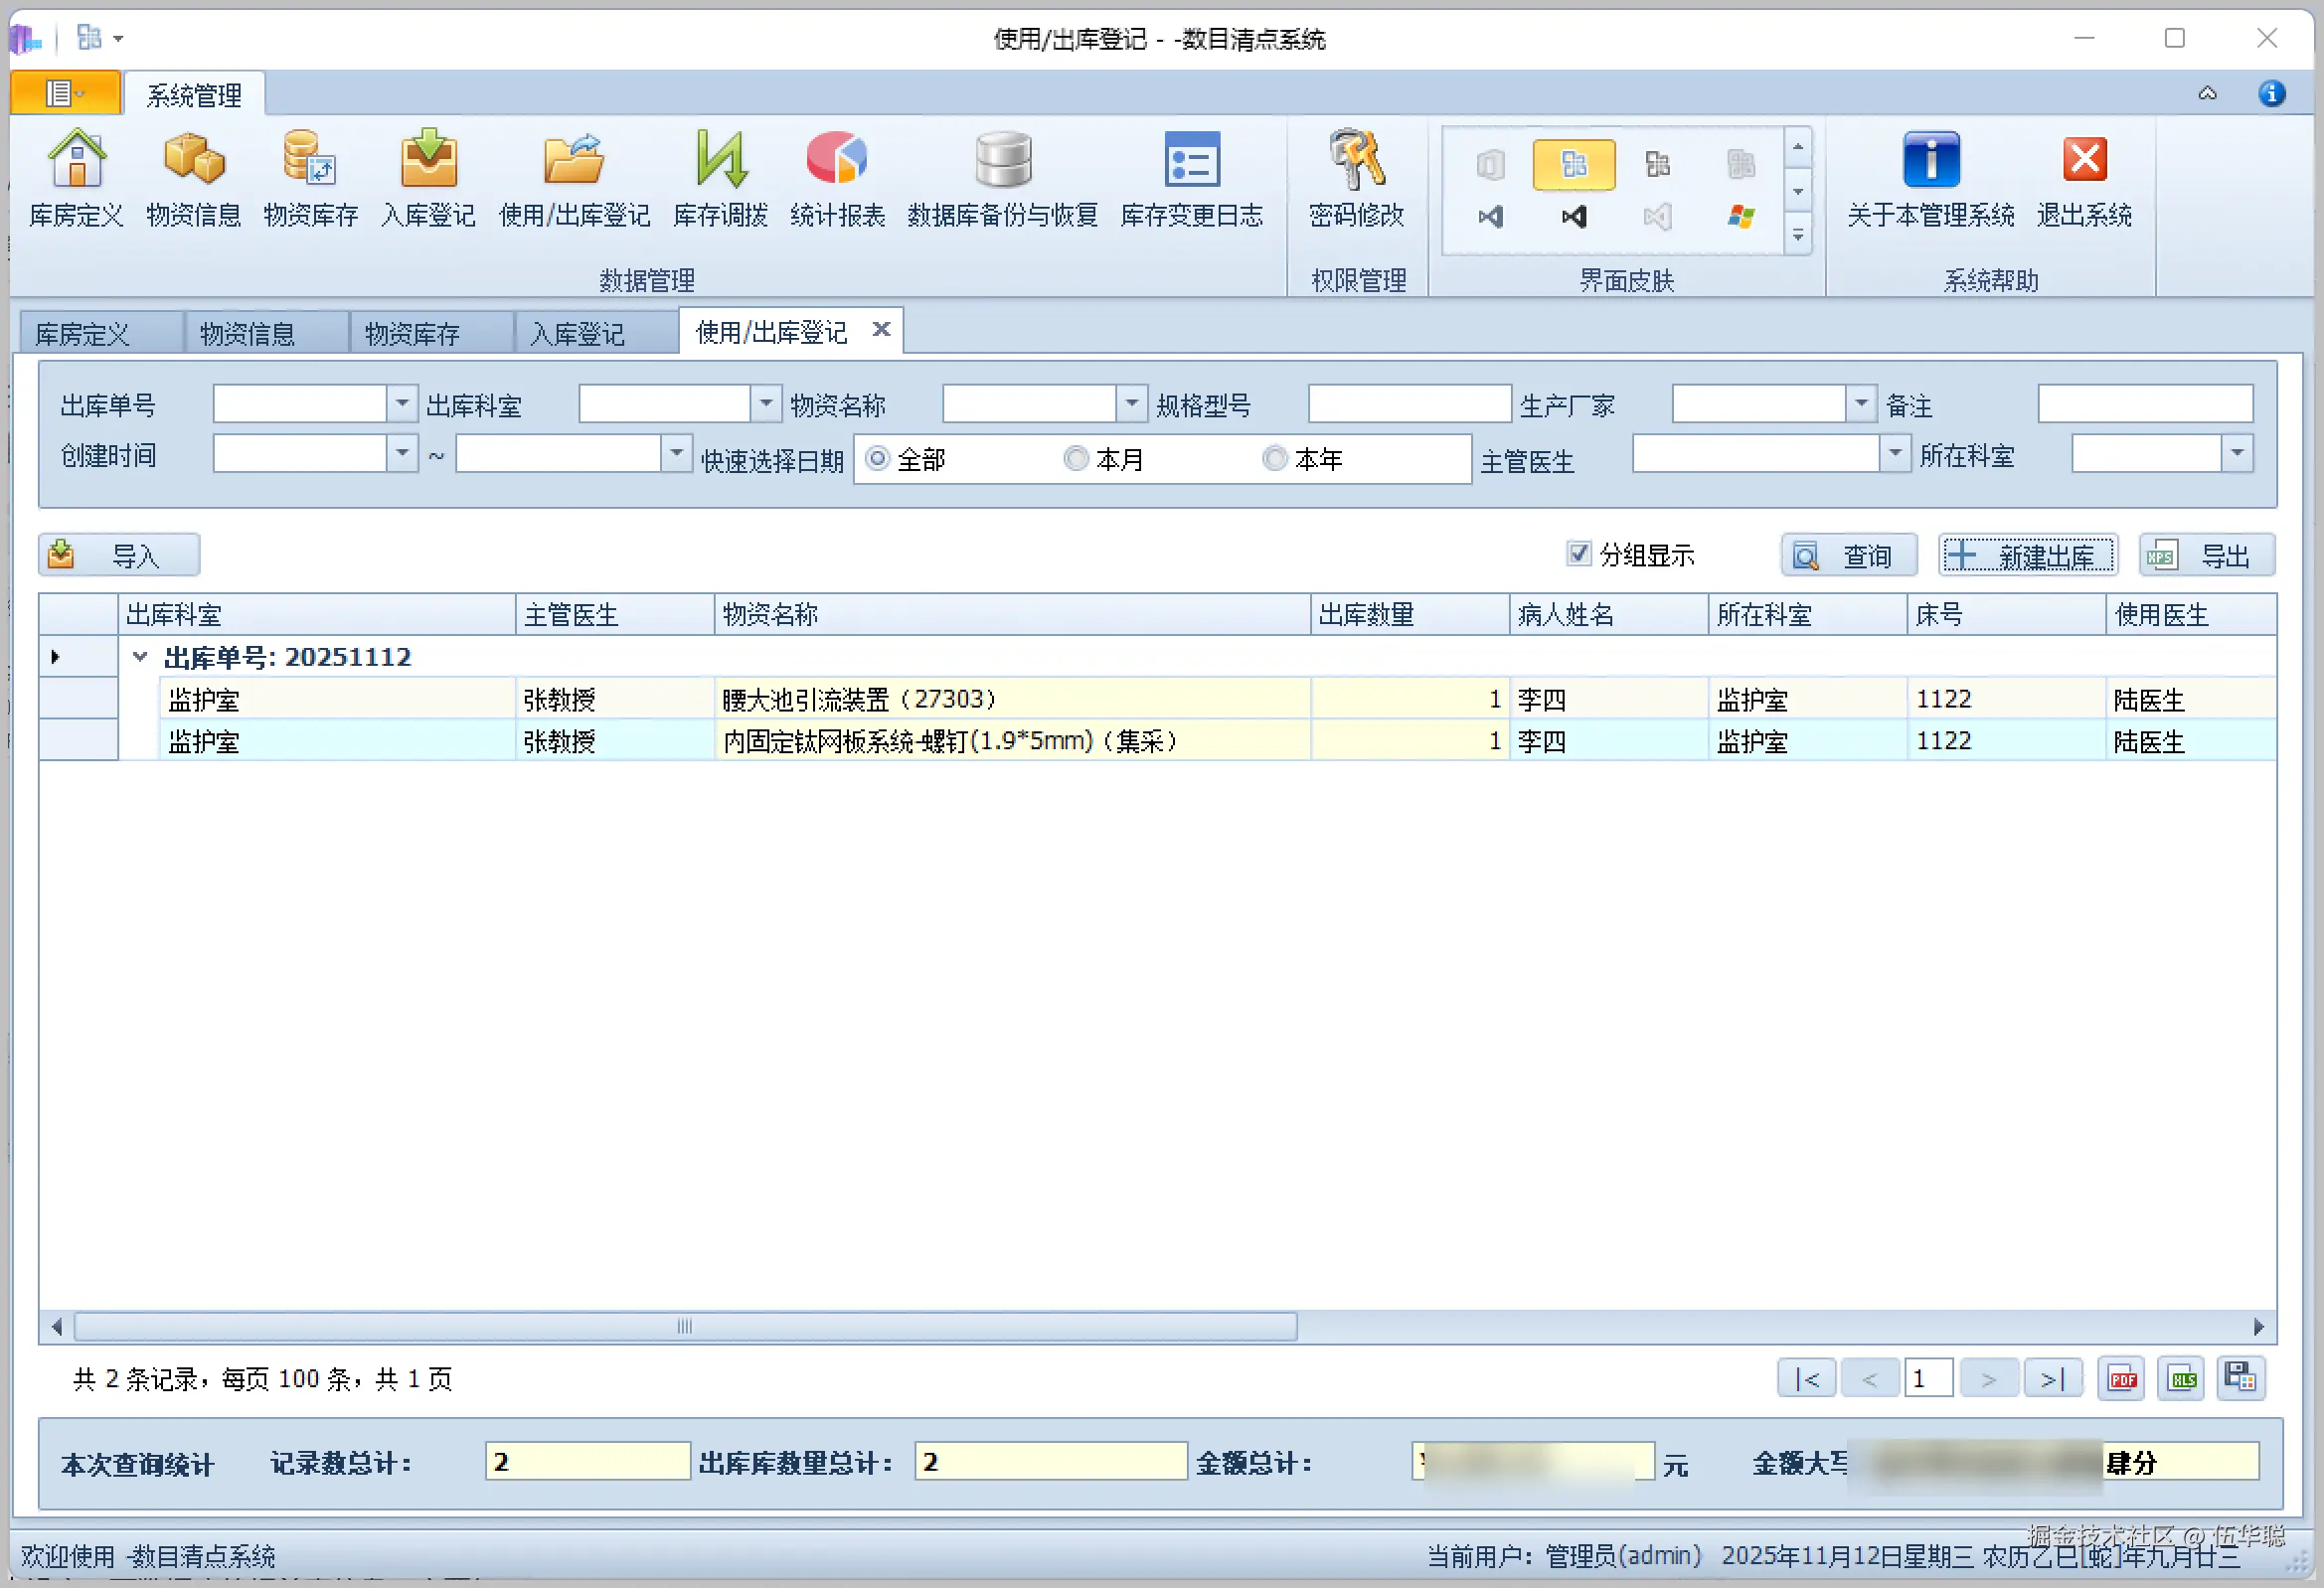This screenshot has width=2324, height=1588.
Task: Export as PDF using the PDF icon
Action: coord(2121,1377)
